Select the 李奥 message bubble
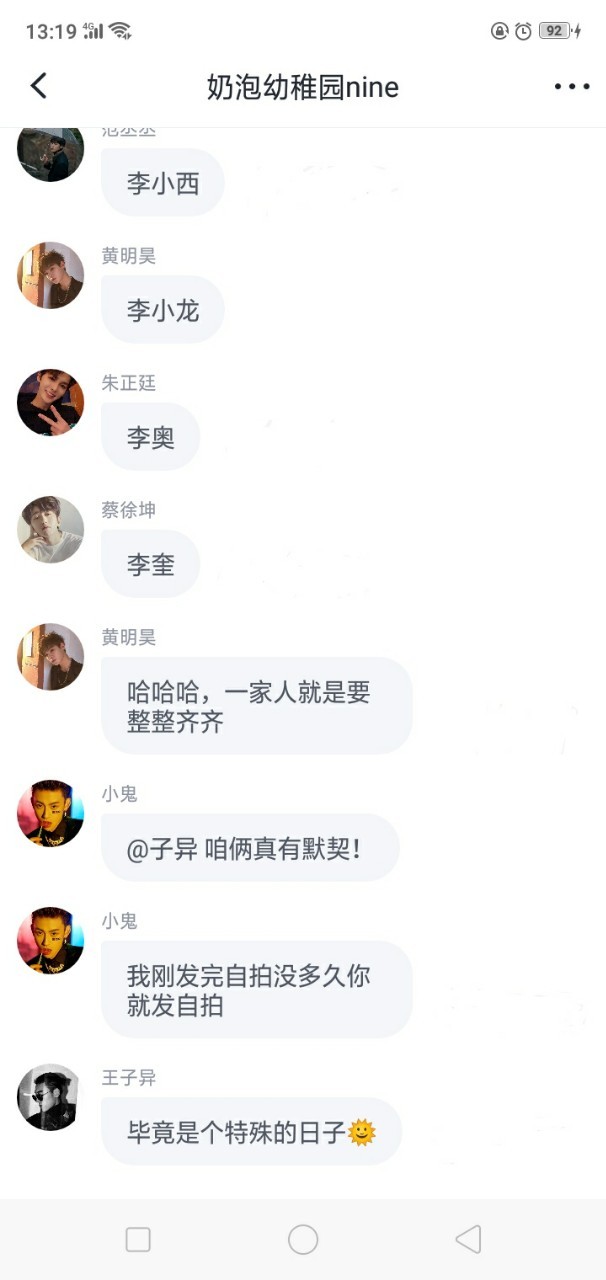606x1280 pixels. (x=151, y=436)
